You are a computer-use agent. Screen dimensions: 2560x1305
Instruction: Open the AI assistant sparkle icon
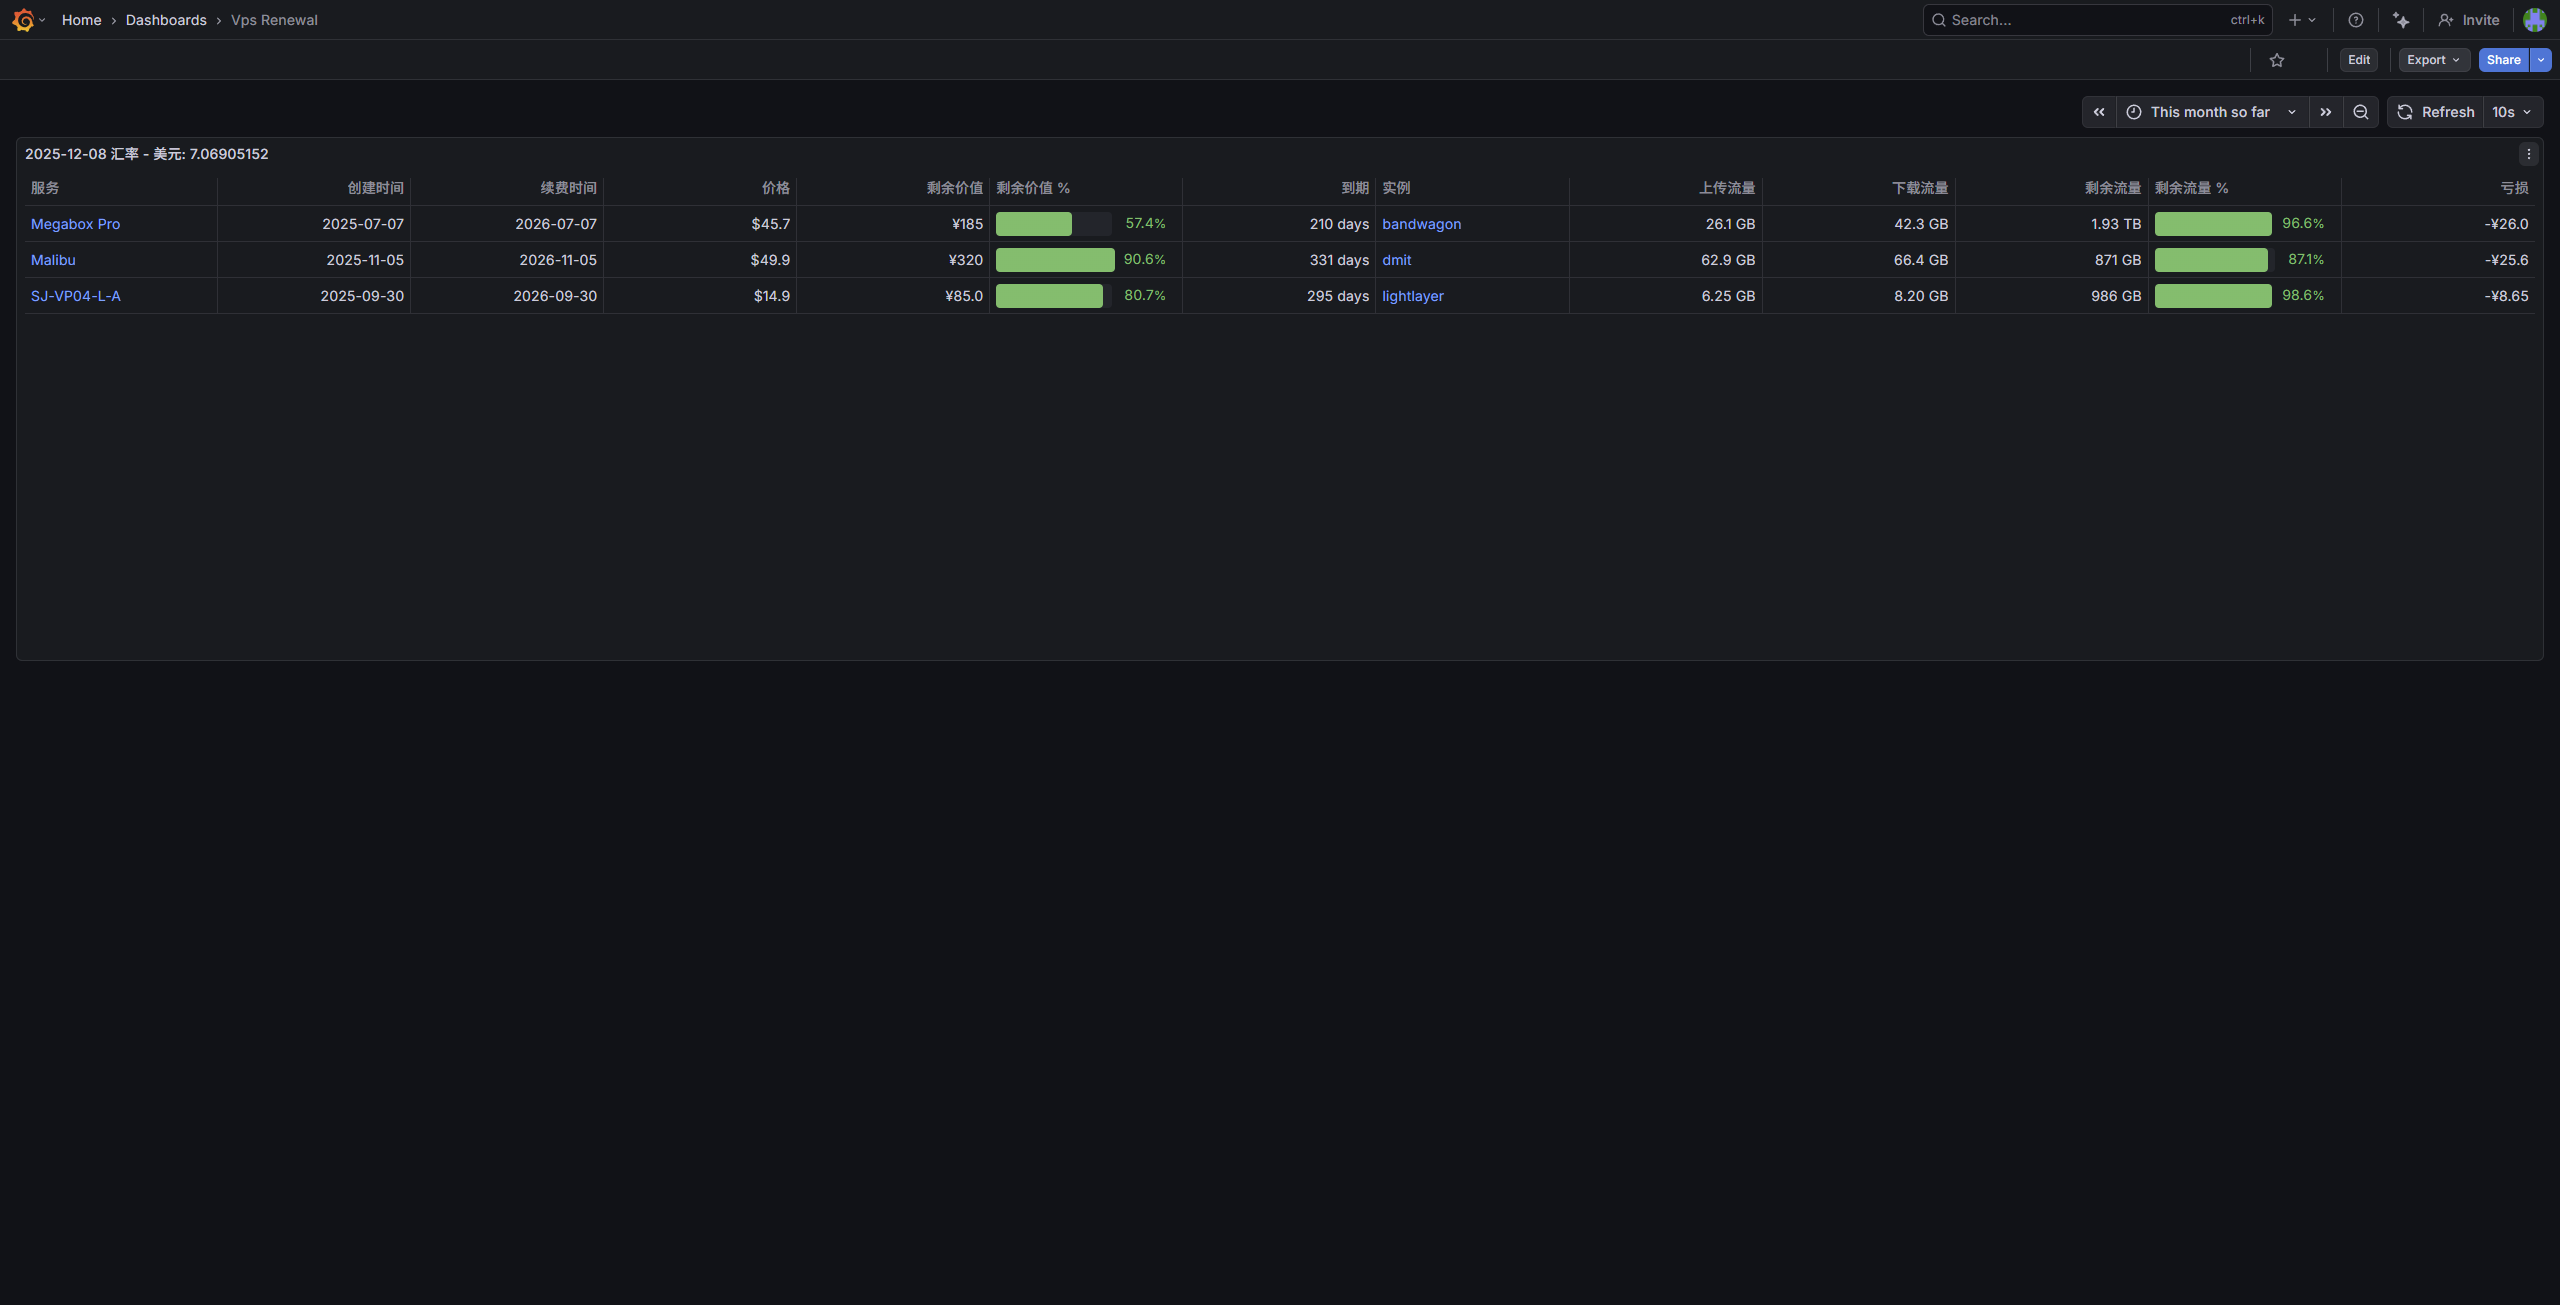[x=2401, y=20]
